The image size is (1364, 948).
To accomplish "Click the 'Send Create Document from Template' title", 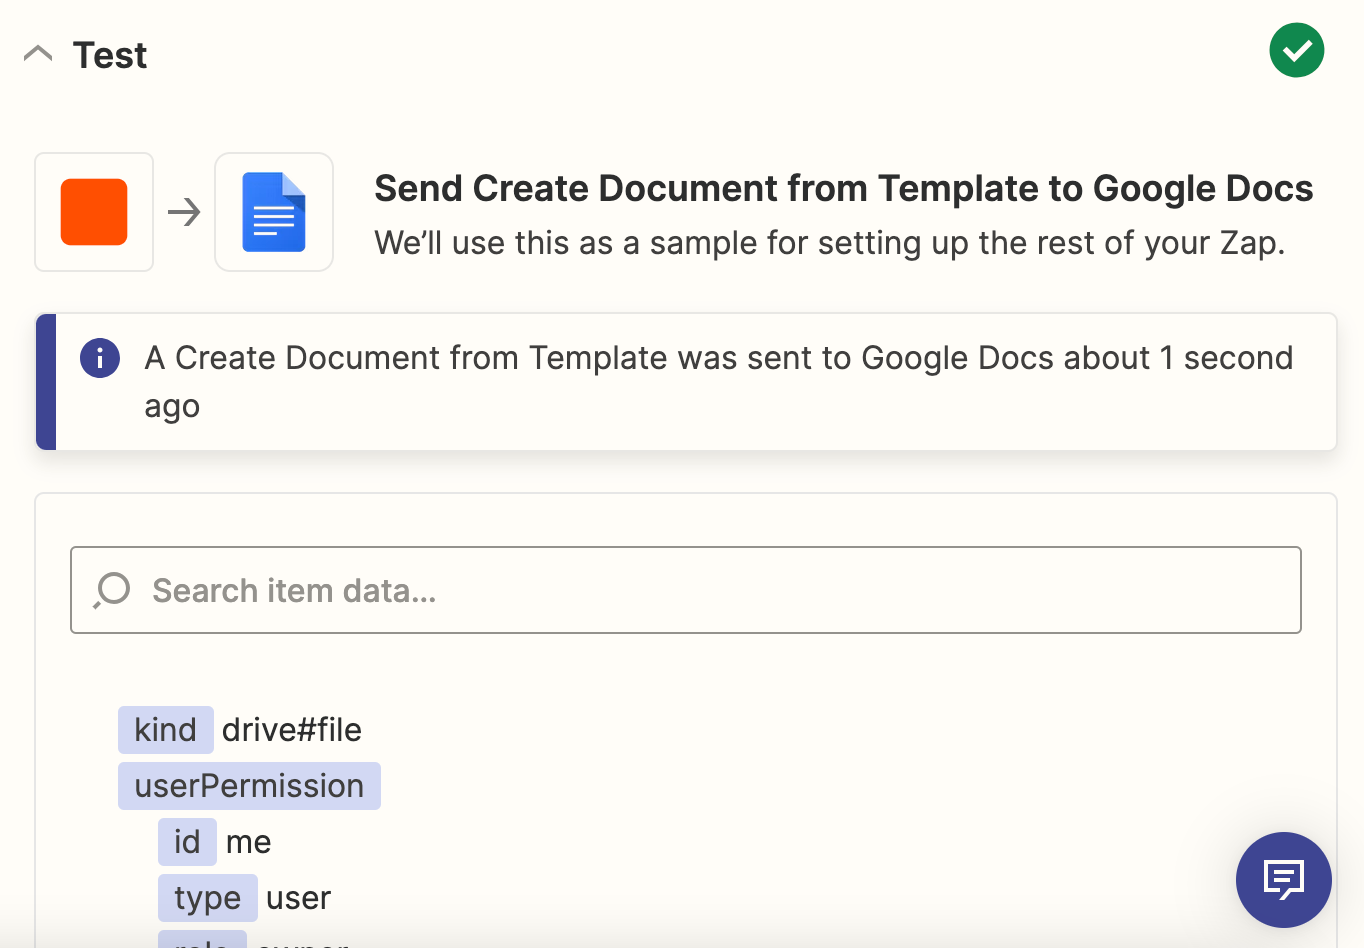I will click(x=843, y=188).
